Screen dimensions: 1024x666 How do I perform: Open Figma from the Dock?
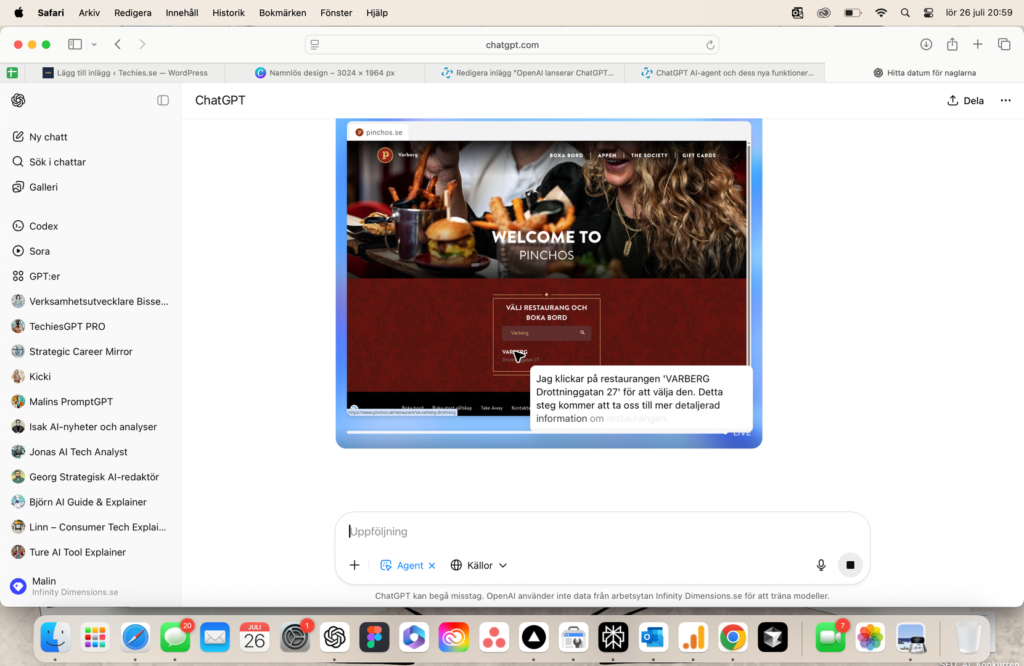click(x=374, y=637)
